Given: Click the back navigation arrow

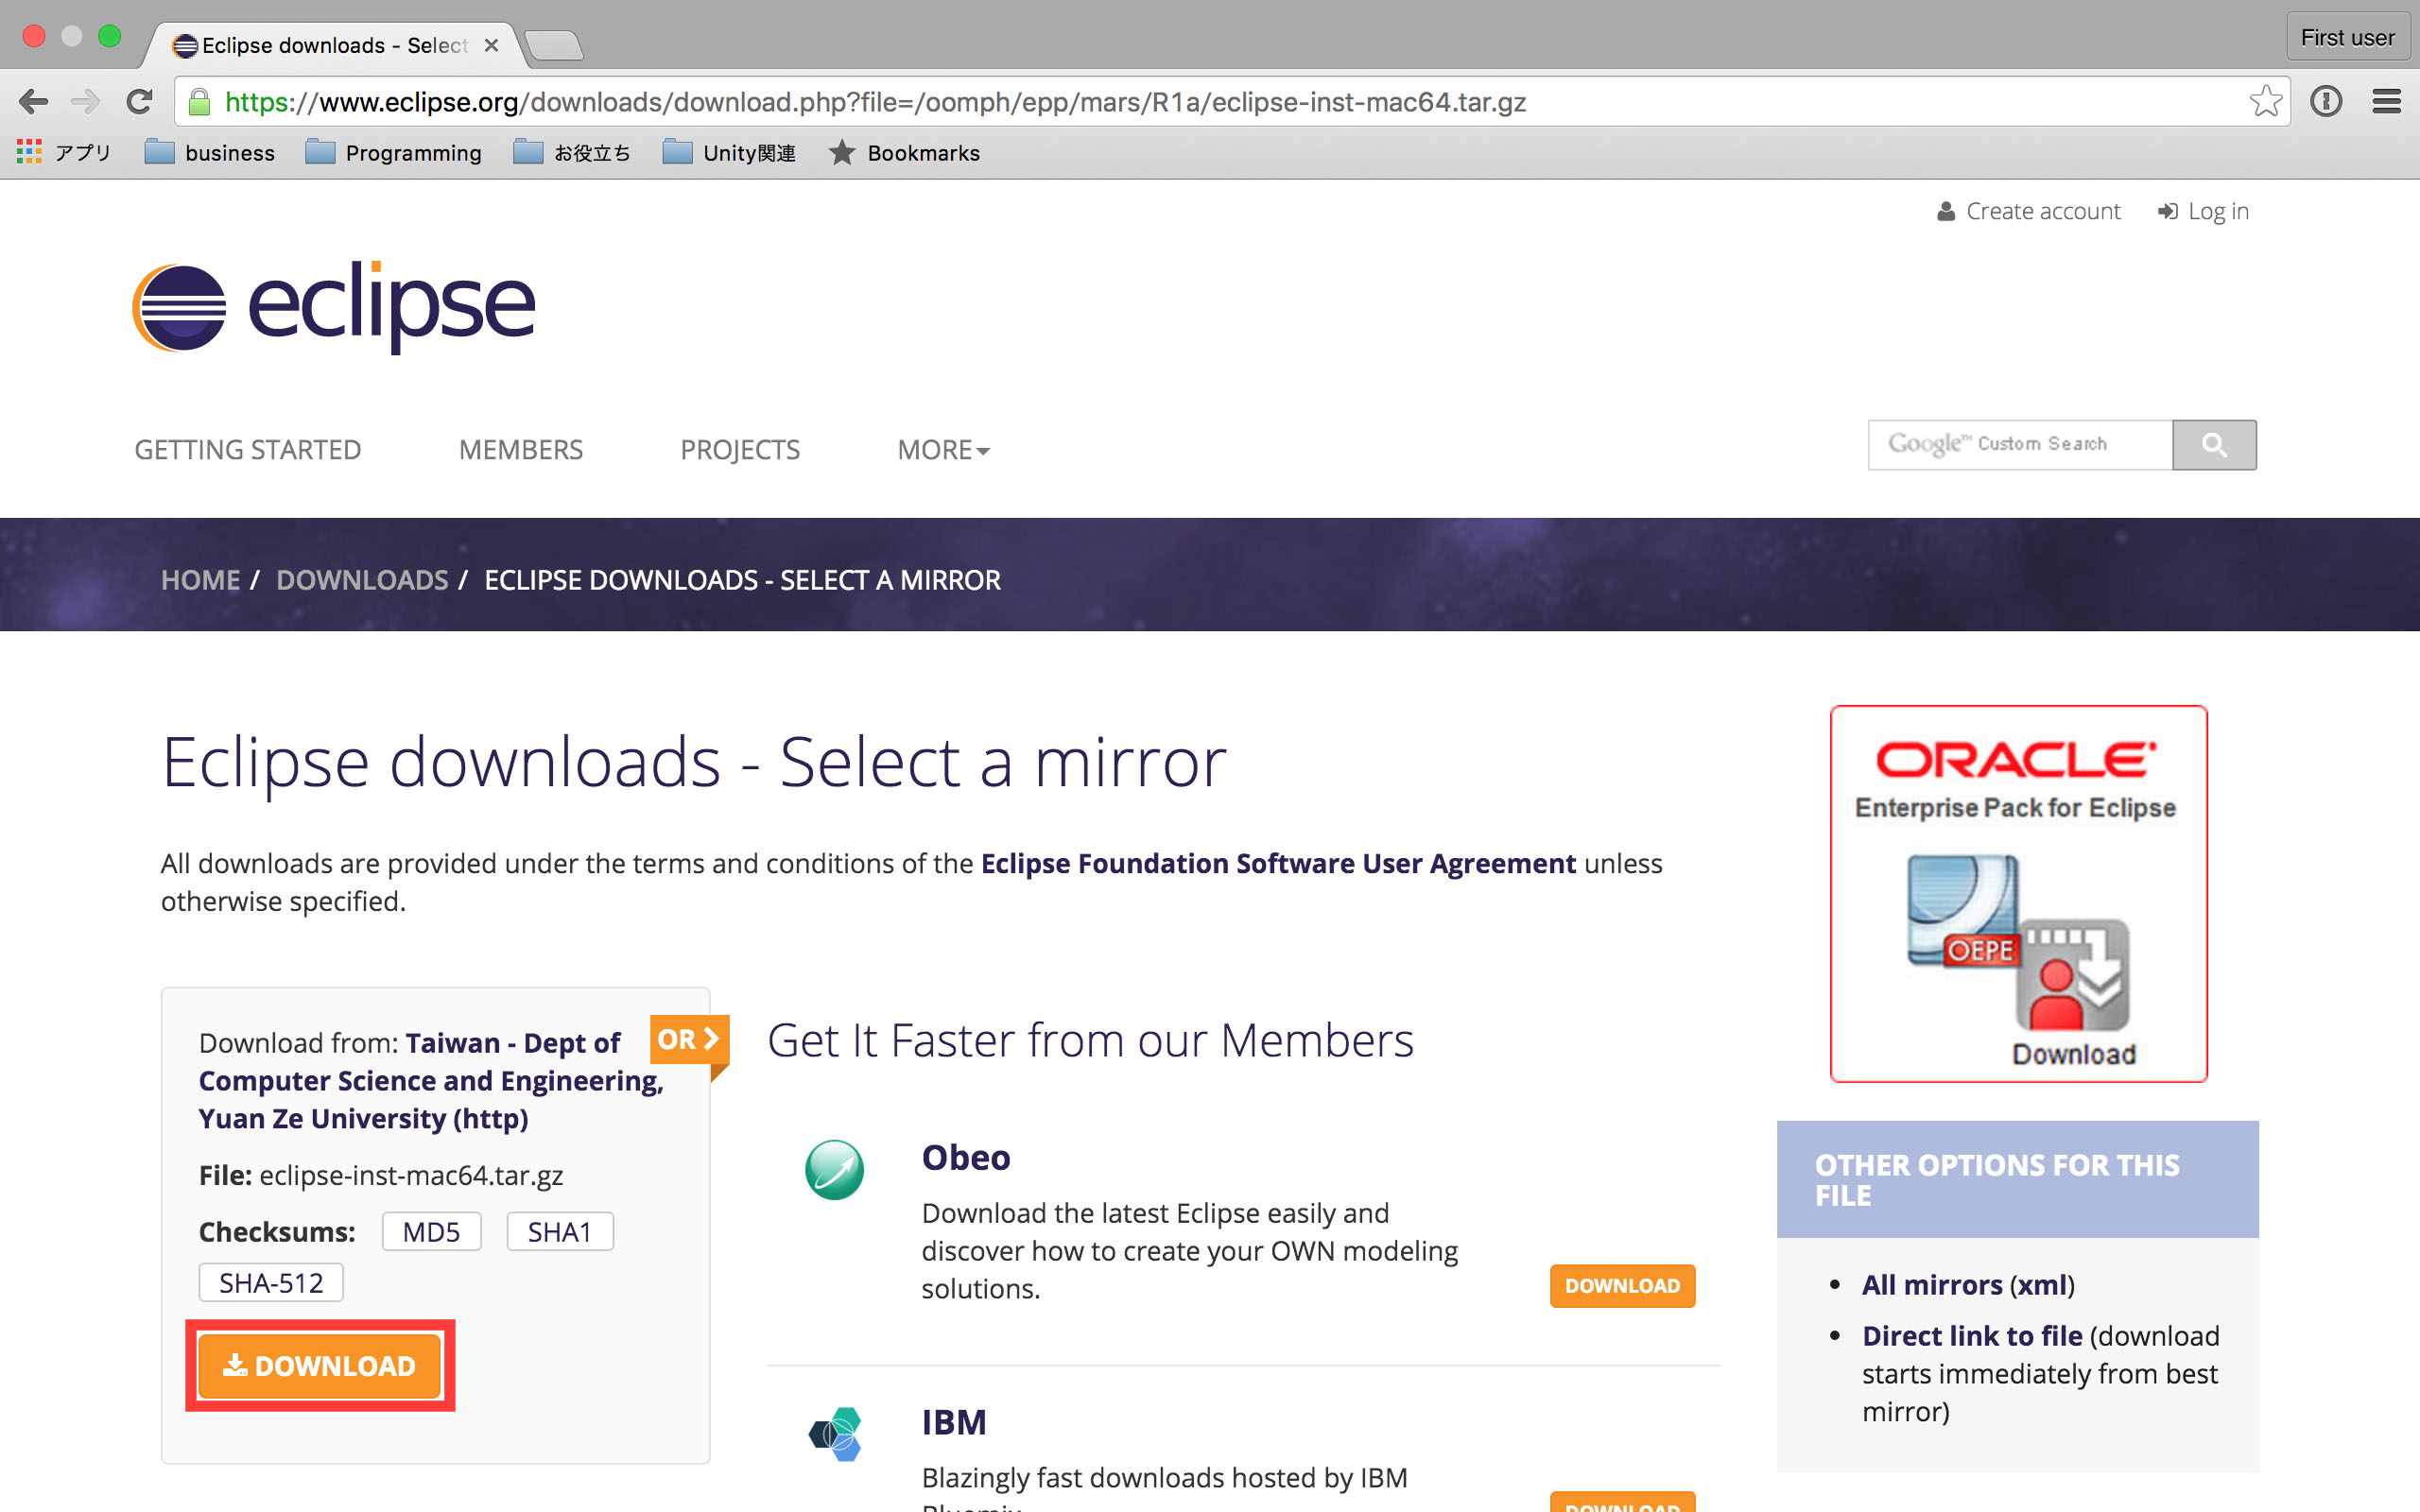Looking at the screenshot, I should [x=33, y=101].
